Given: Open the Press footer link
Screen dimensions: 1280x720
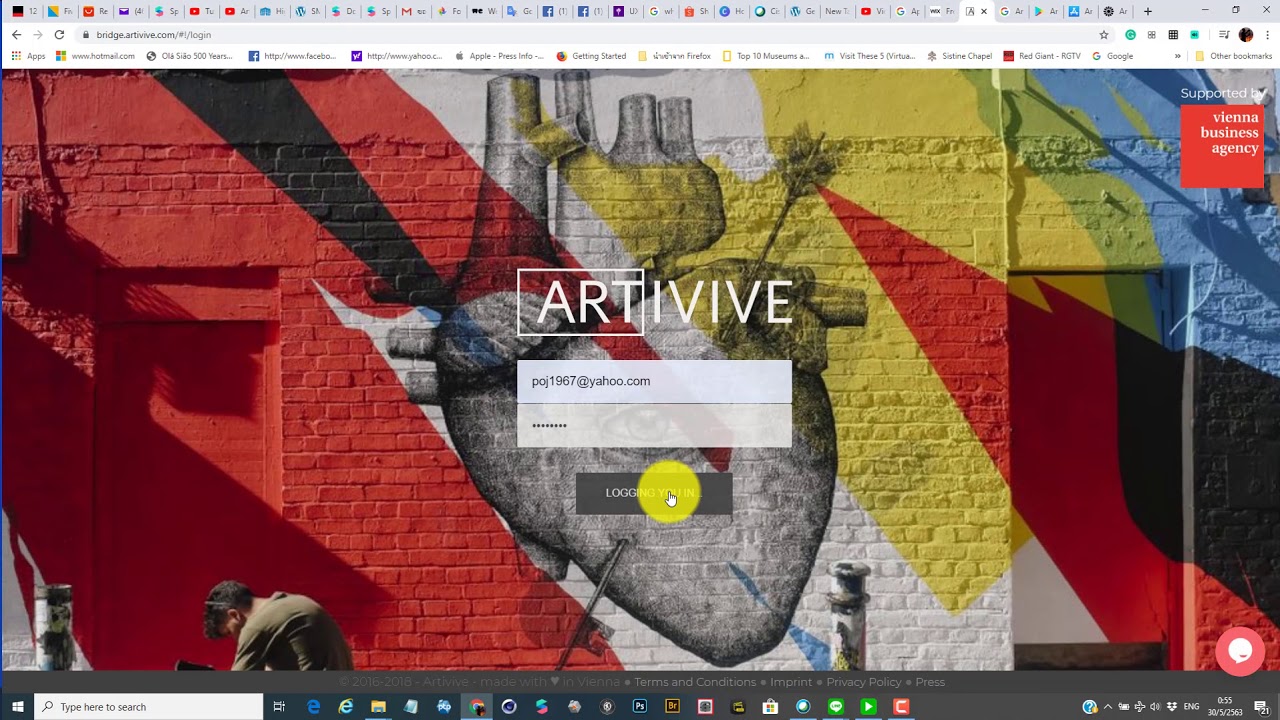Looking at the screenshot, I should [x=930, y=682].
